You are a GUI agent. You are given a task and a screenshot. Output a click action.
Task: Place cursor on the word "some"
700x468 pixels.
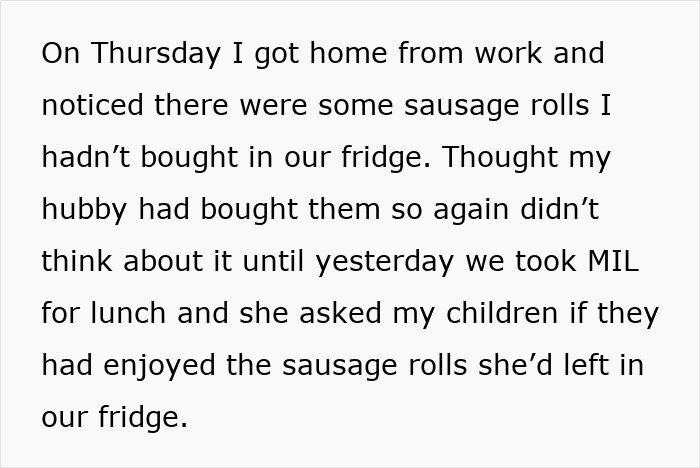tap(355, 106)
